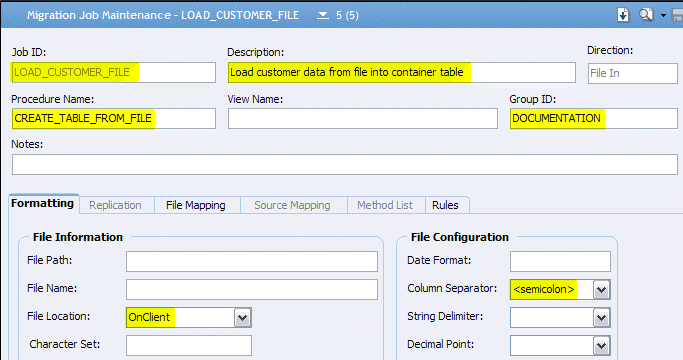
Task: Expand the File Location dropdown
Action: click(x=243, y=318)
